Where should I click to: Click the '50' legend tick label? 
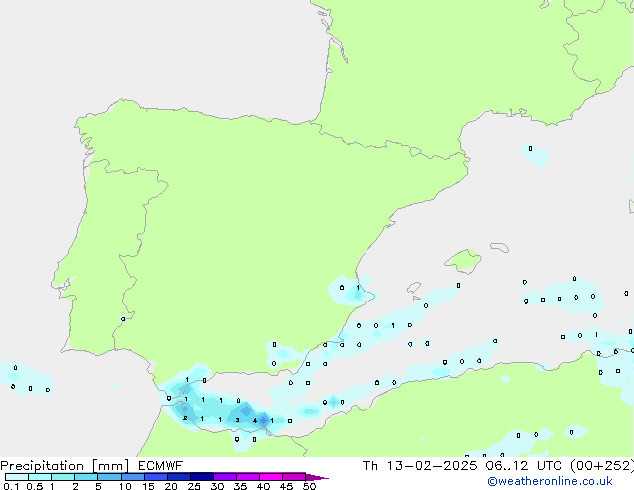pos(309,486)
